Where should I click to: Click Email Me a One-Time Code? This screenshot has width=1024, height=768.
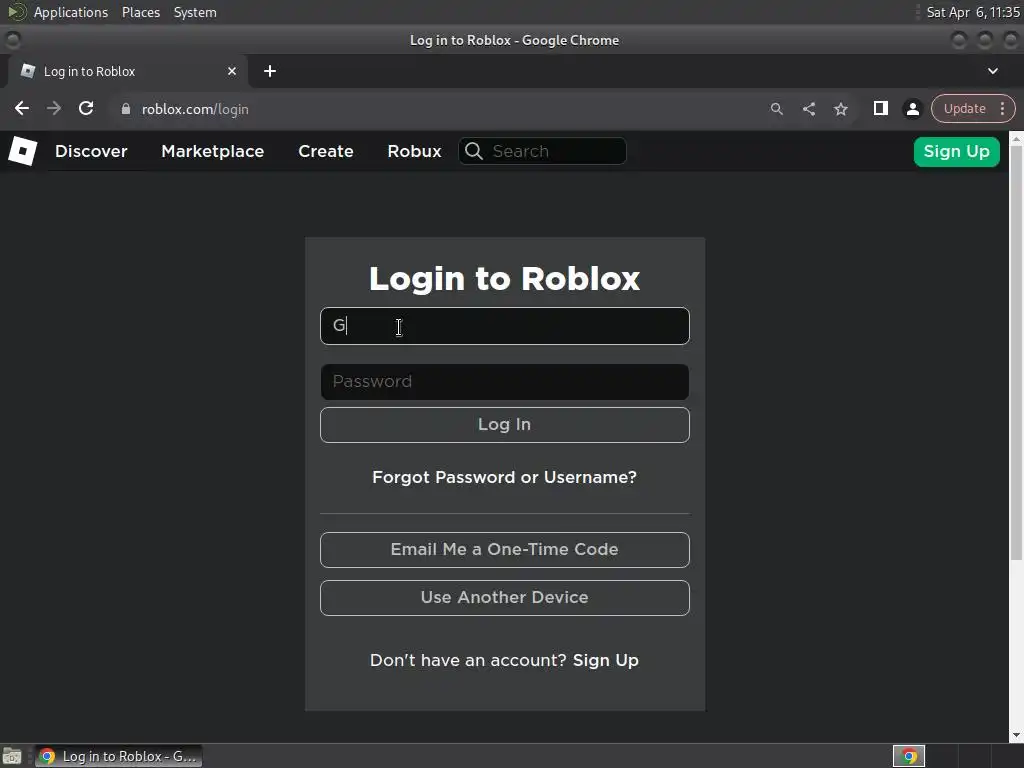coord(504,550)
